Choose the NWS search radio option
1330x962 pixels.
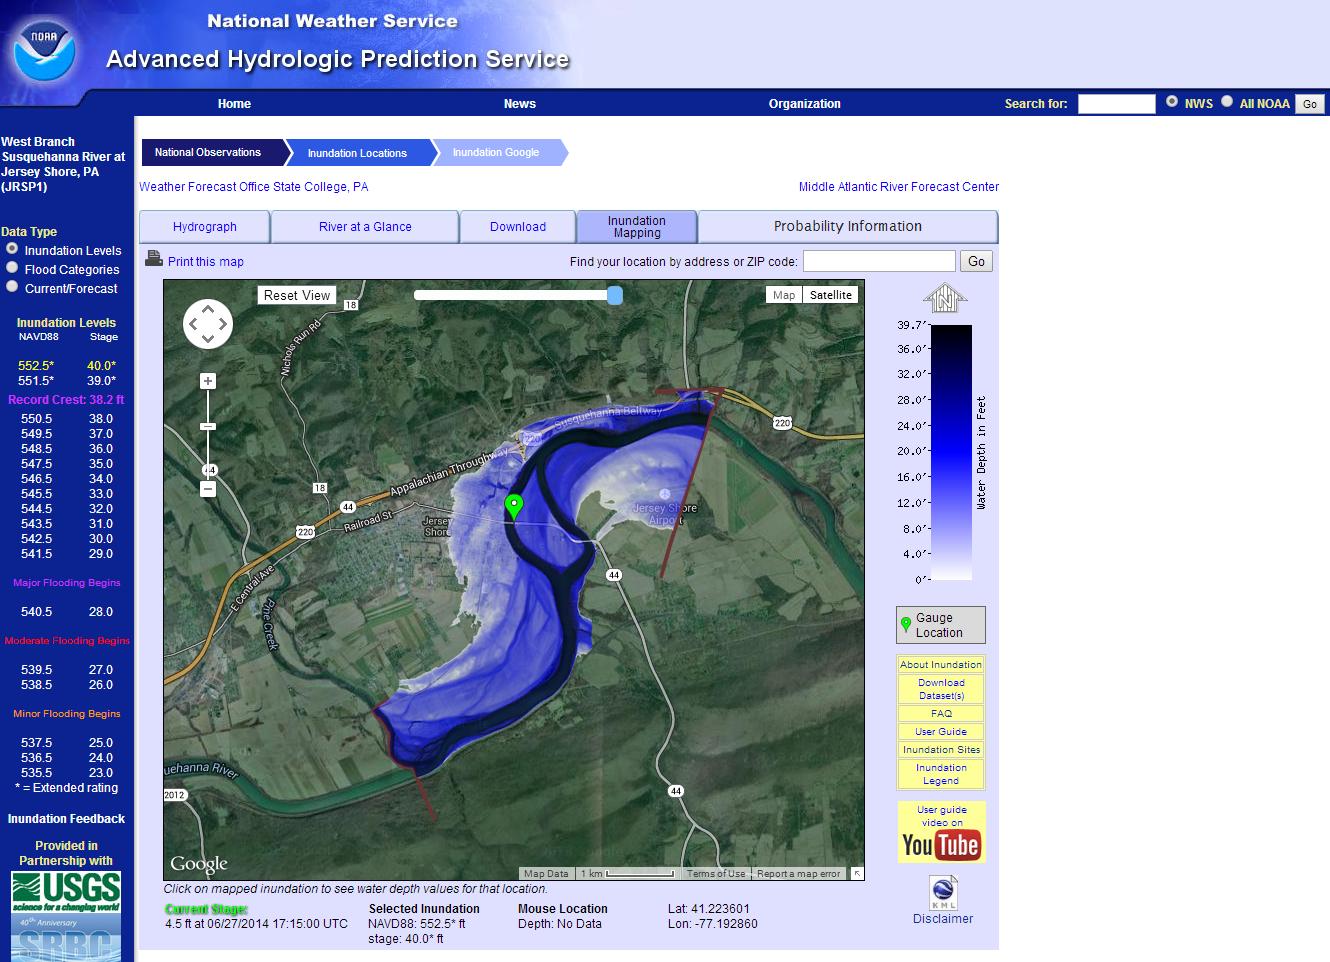(1172, 101)
